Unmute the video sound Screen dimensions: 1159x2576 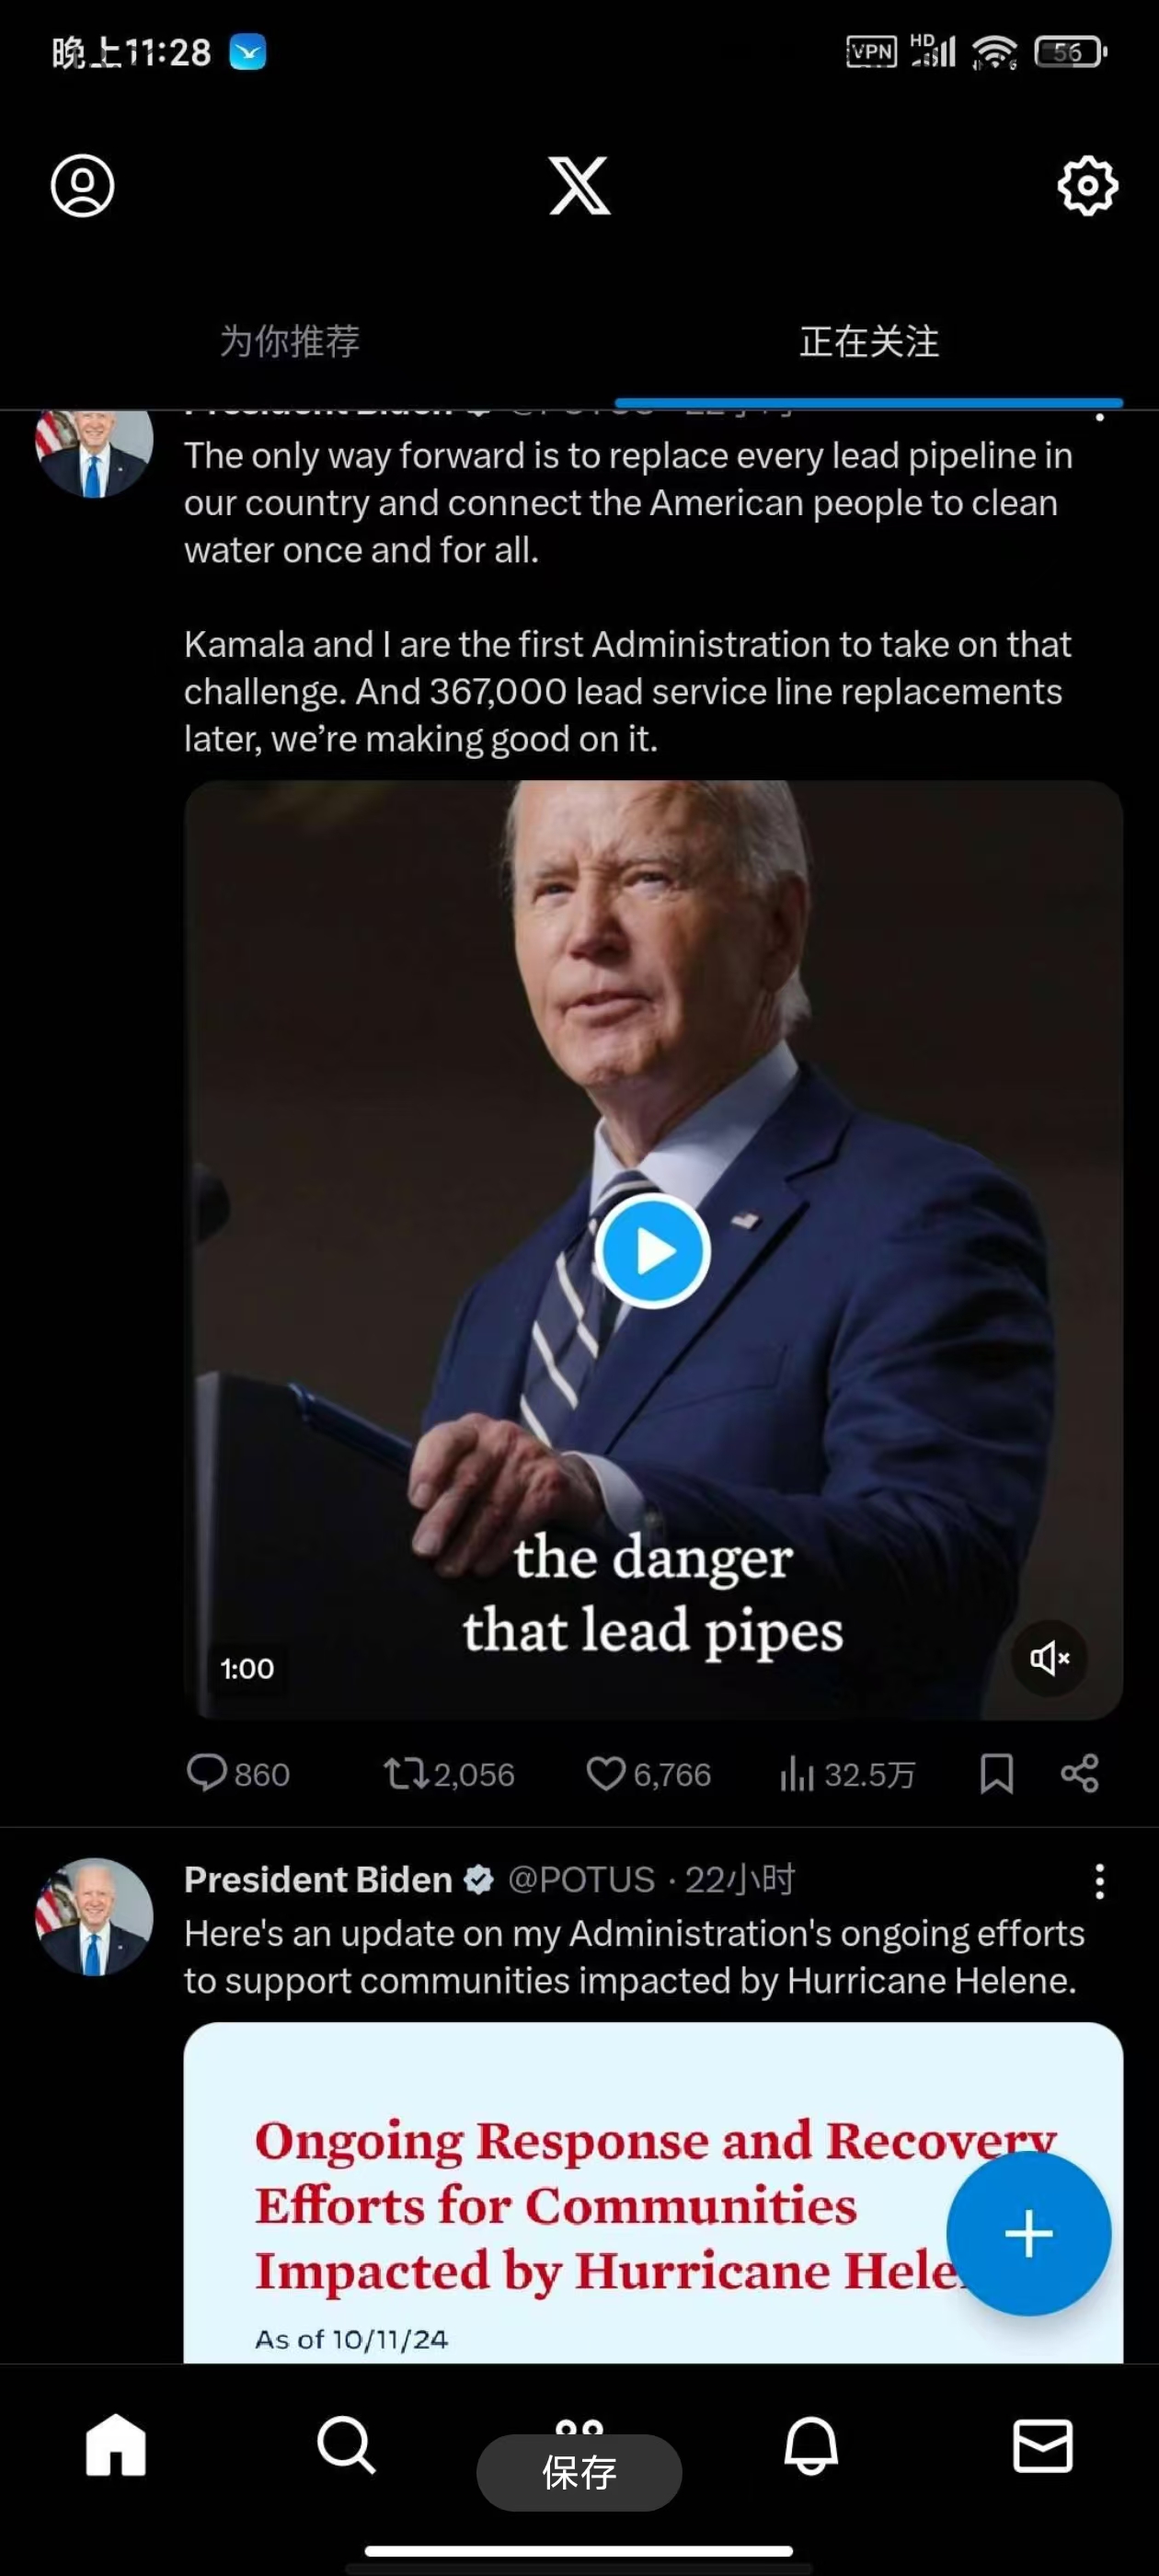point(1049,1658)
